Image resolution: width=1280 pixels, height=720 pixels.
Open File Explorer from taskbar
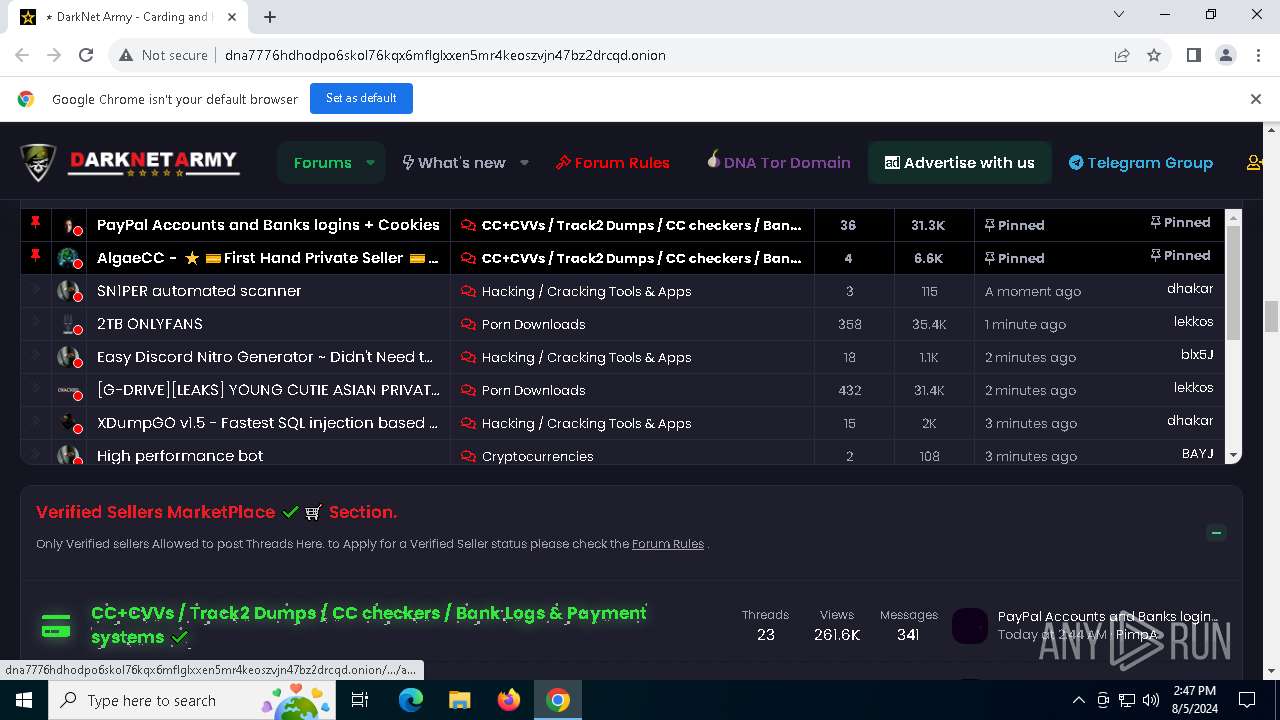pyautogui.click(x=460, y=700)
